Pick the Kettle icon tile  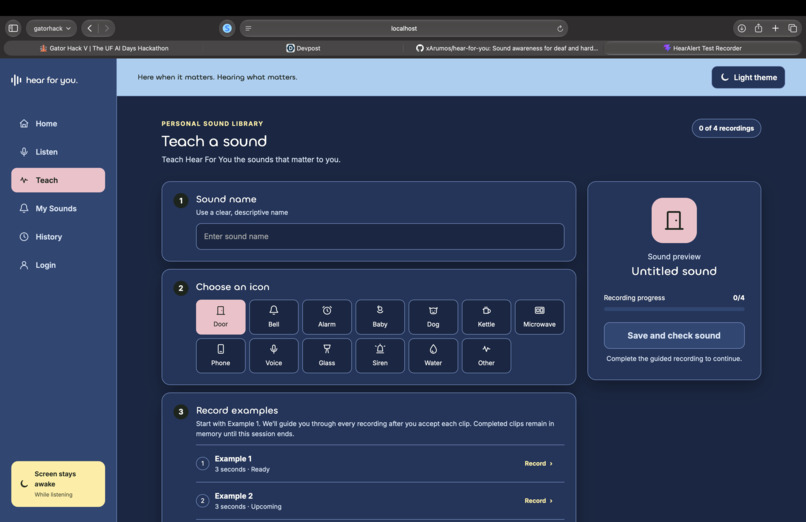tap(486, 317)
